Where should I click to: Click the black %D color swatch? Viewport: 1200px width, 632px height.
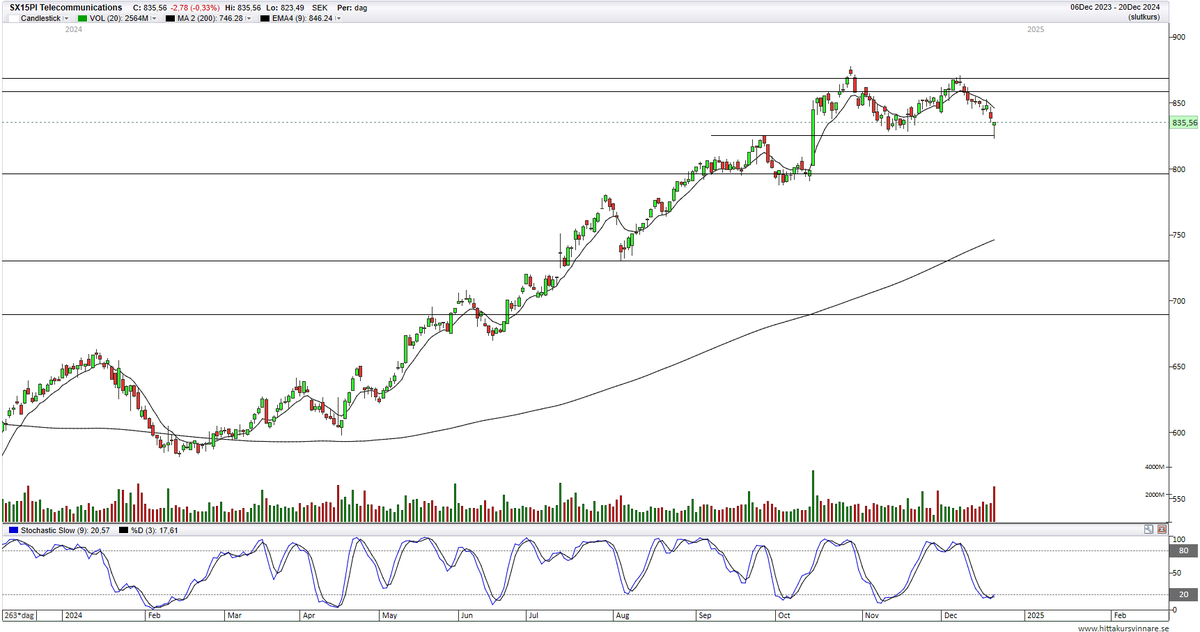coord(123,530)
